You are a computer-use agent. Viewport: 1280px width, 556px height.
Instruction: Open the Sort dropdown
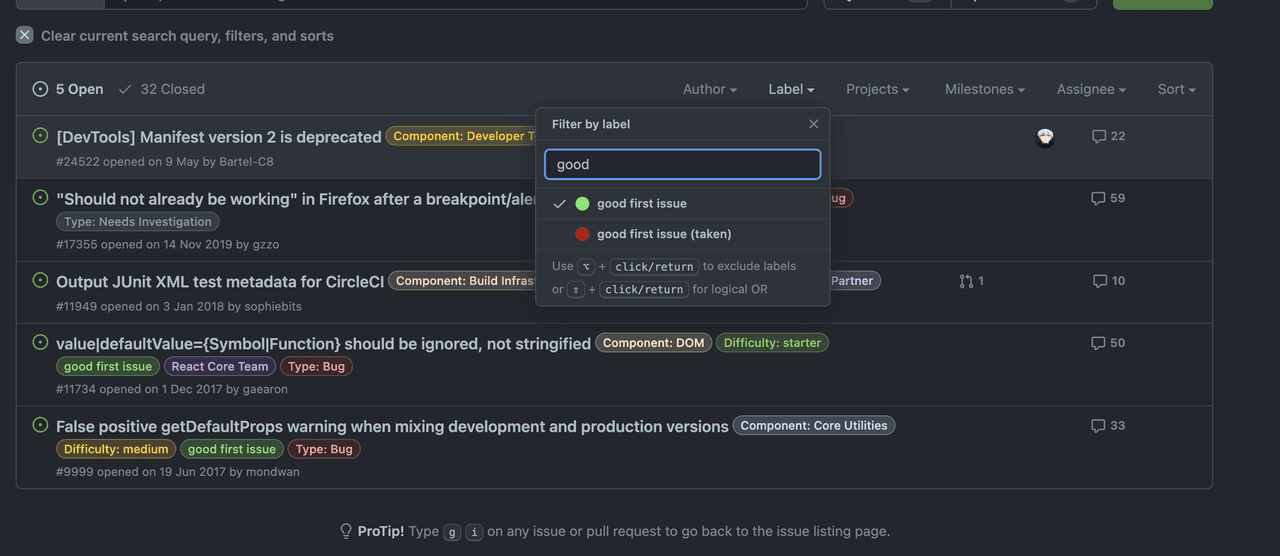[x=1176, y=89]
